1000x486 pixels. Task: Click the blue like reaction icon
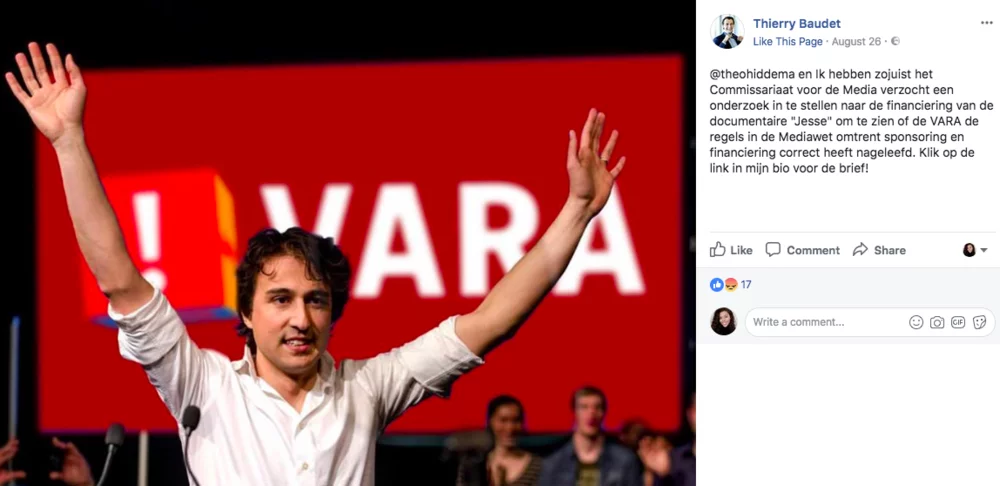coord(716,284)
